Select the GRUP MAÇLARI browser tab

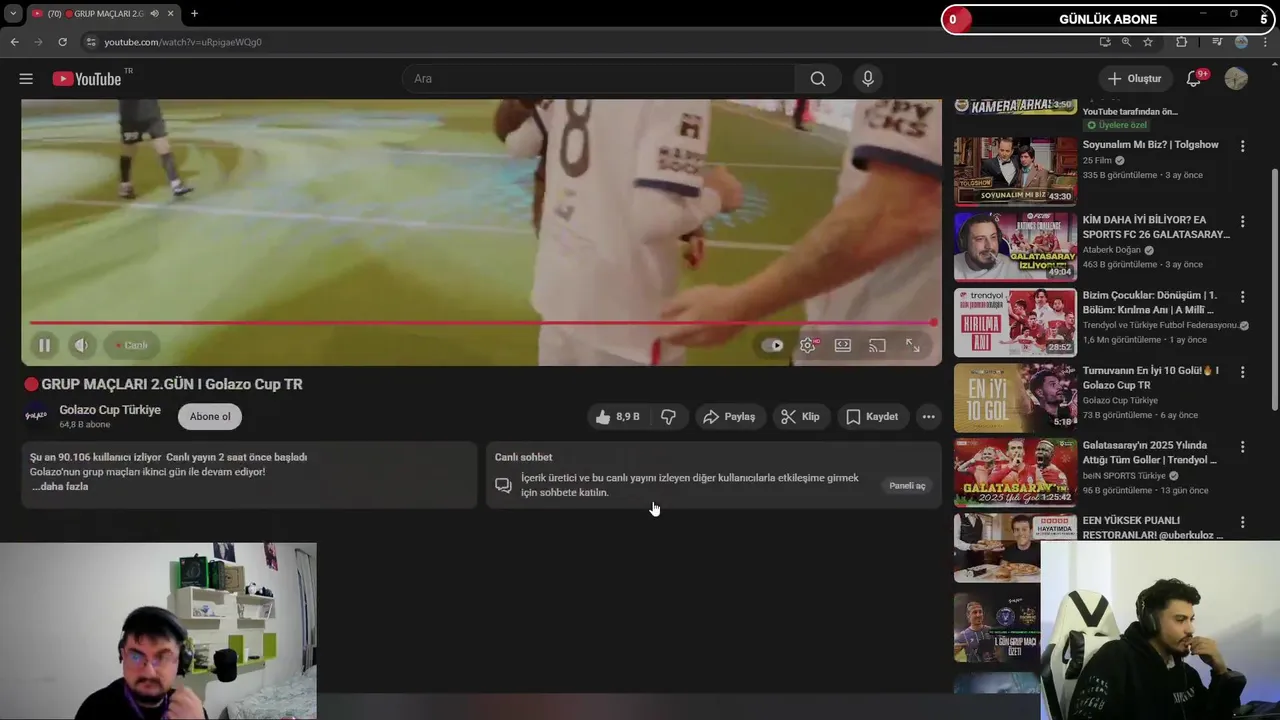(103, 13)
